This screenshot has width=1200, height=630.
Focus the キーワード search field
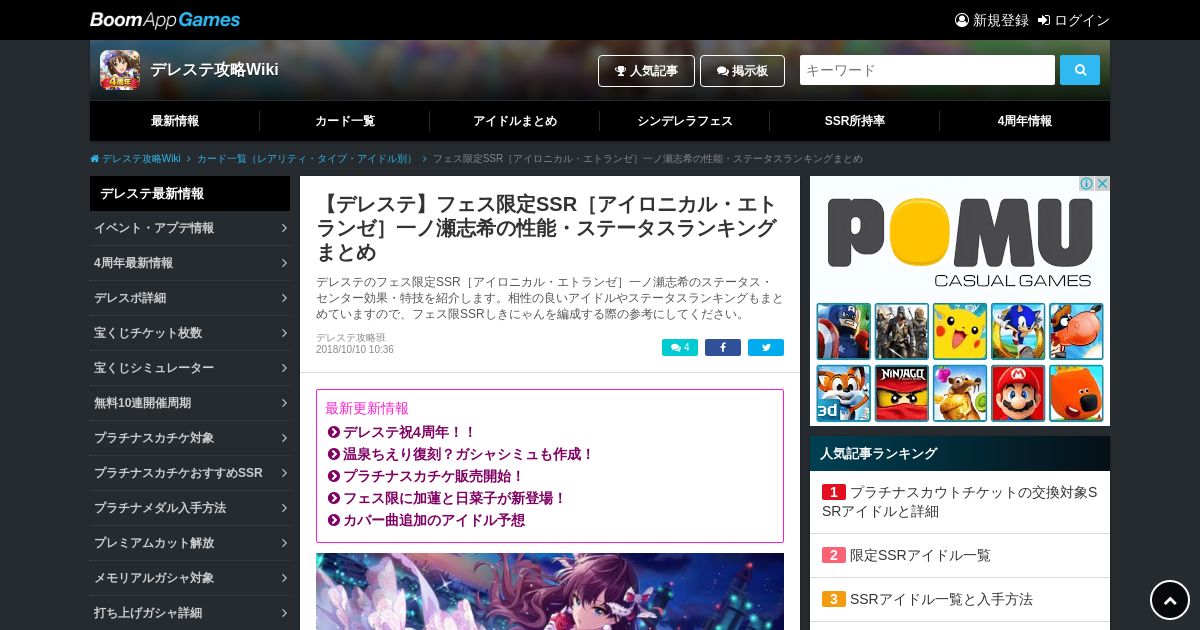[927, 70]
